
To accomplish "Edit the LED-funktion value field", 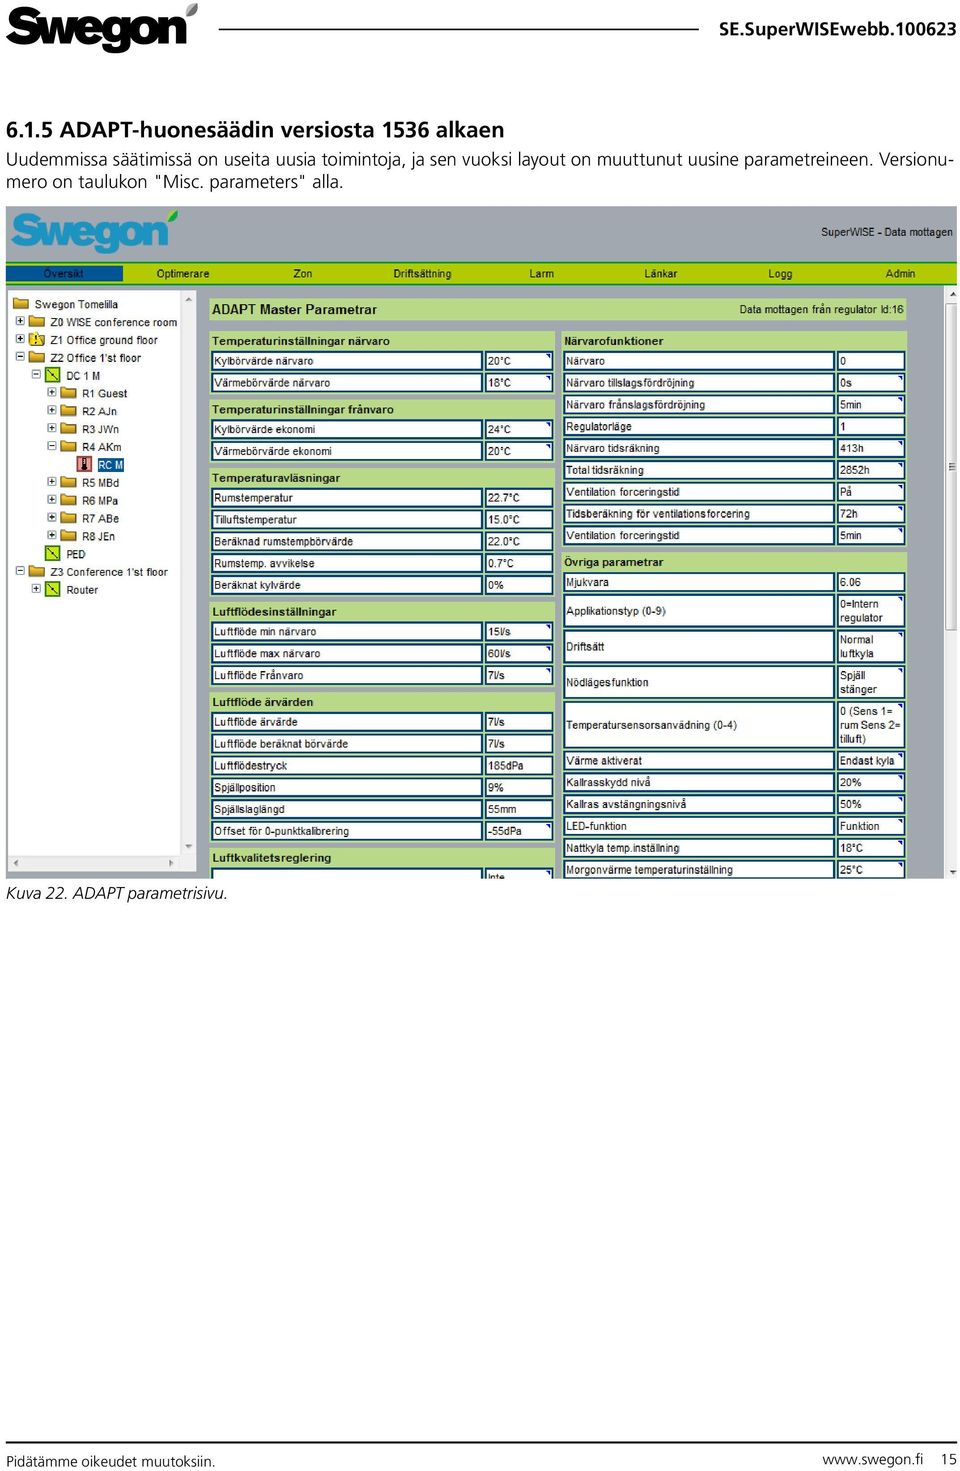I will tap(871, 826).
